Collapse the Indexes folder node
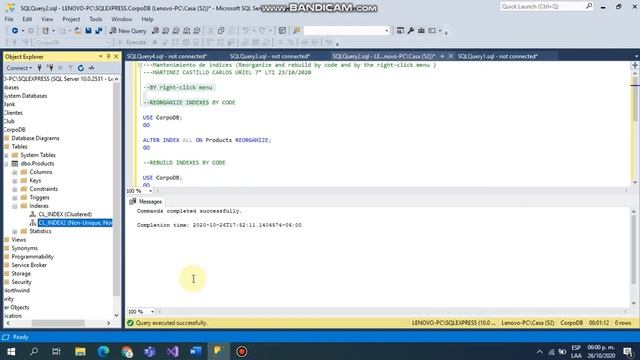This screenshot has height=360, width=640. click(15, 206)
